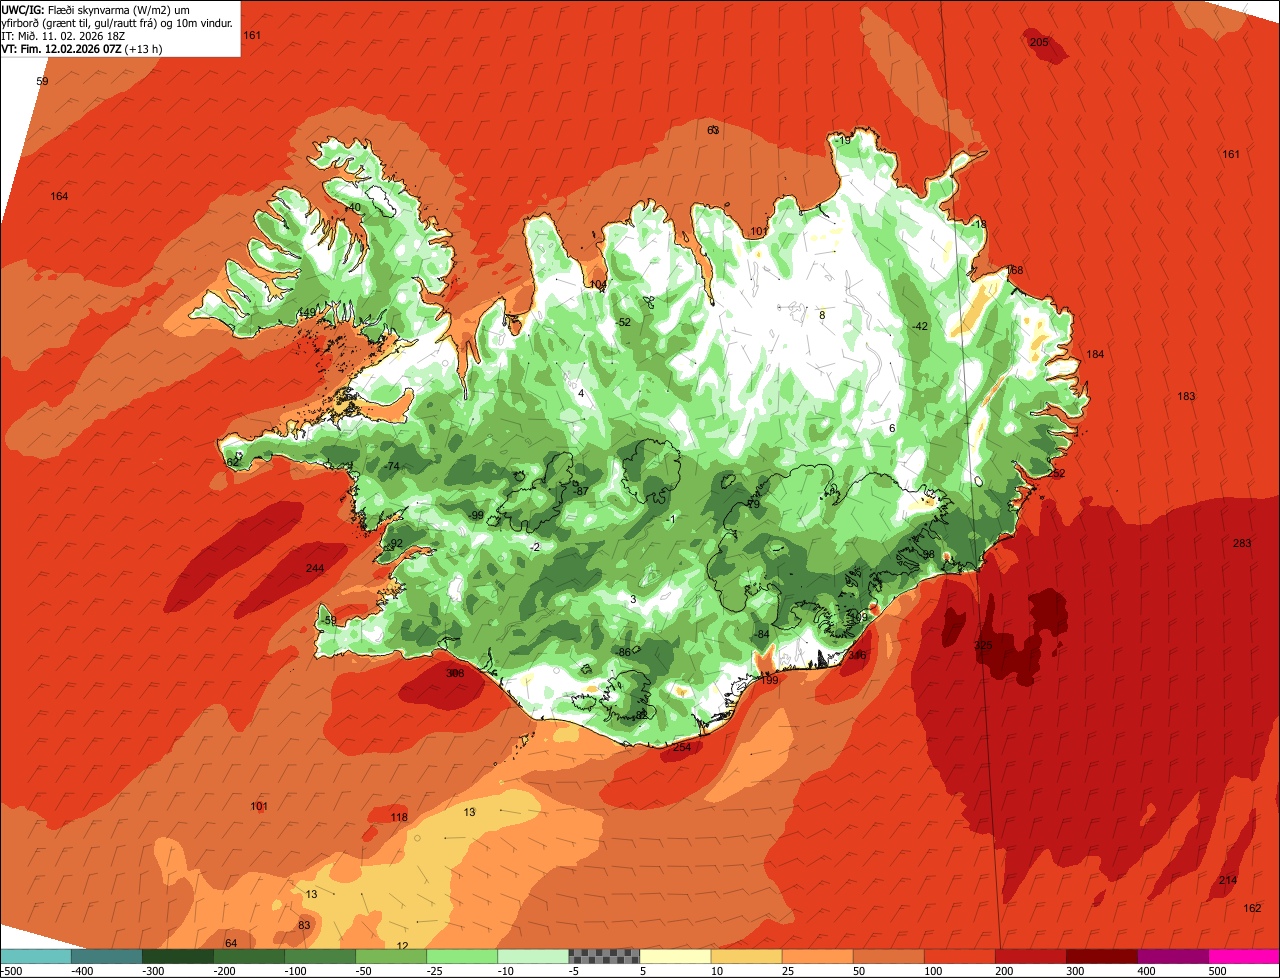The width and height of the screenshot is (1280, 978).
Task: Click the '118' value south of Iceland
Action: tap(399, 818)
